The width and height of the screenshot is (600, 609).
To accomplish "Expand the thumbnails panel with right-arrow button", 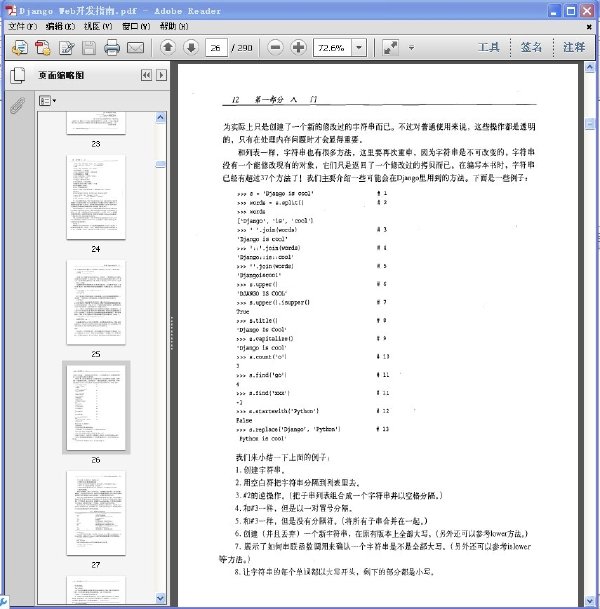I will 162,75.
